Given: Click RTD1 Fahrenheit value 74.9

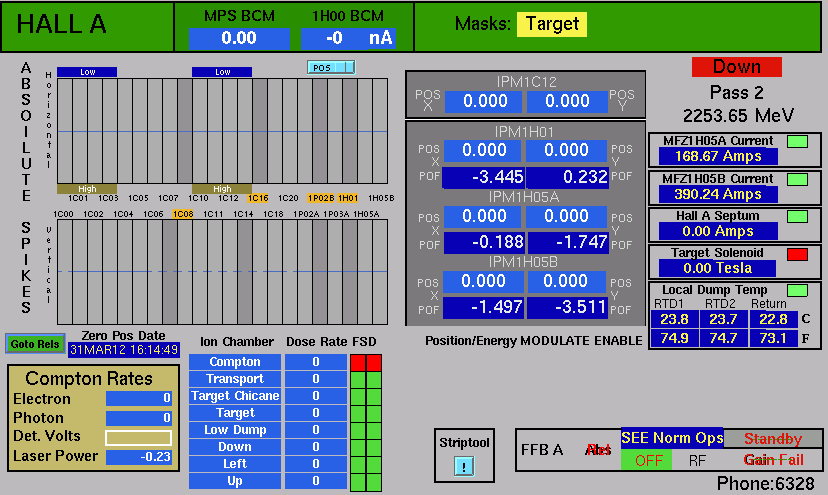Looking at the screenshot, I should 674,338.
